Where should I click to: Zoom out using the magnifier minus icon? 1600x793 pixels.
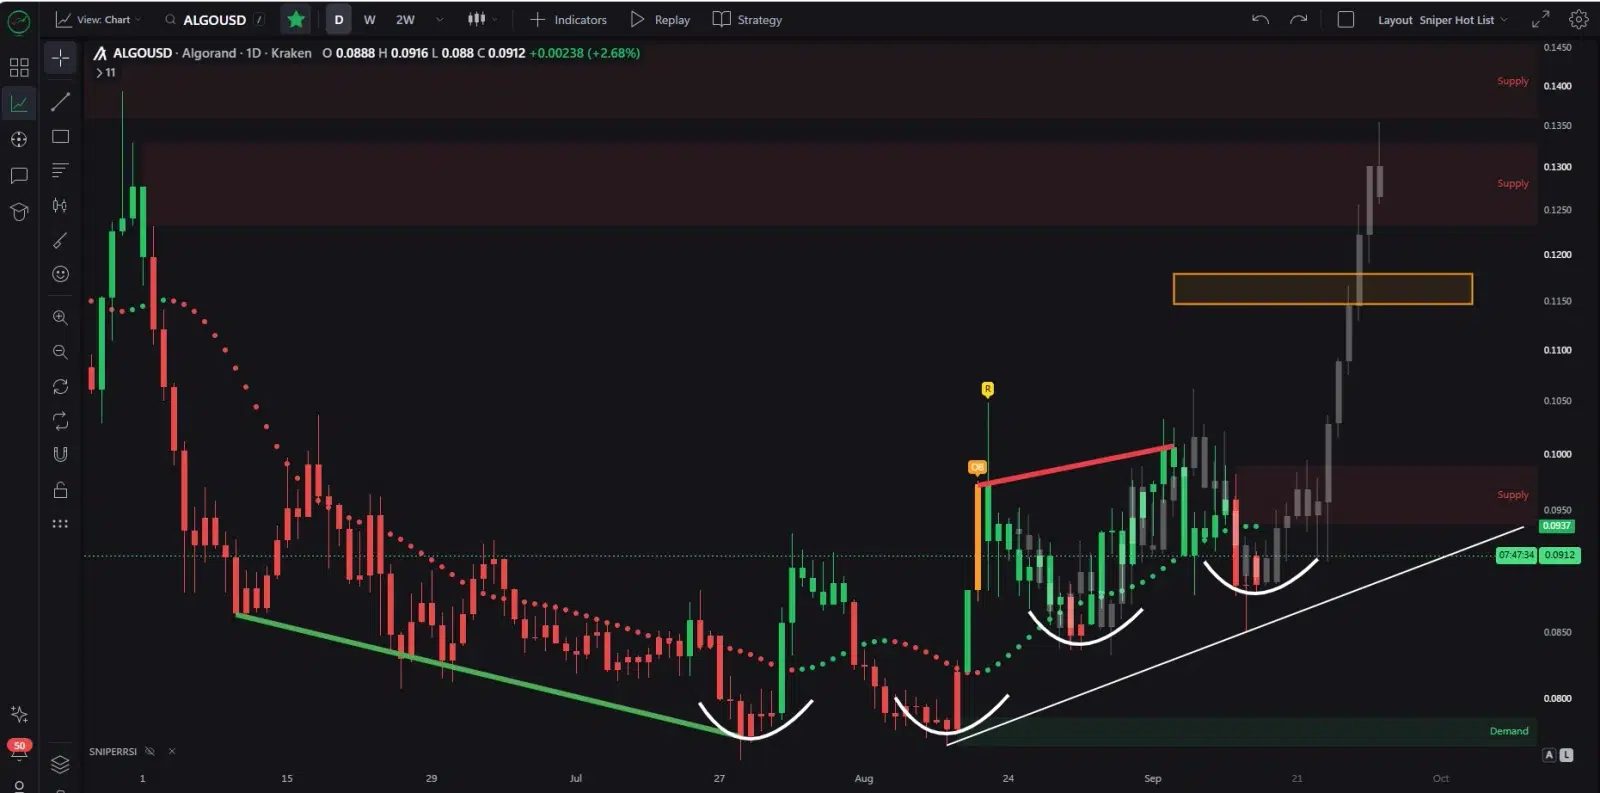click(60, 352)
